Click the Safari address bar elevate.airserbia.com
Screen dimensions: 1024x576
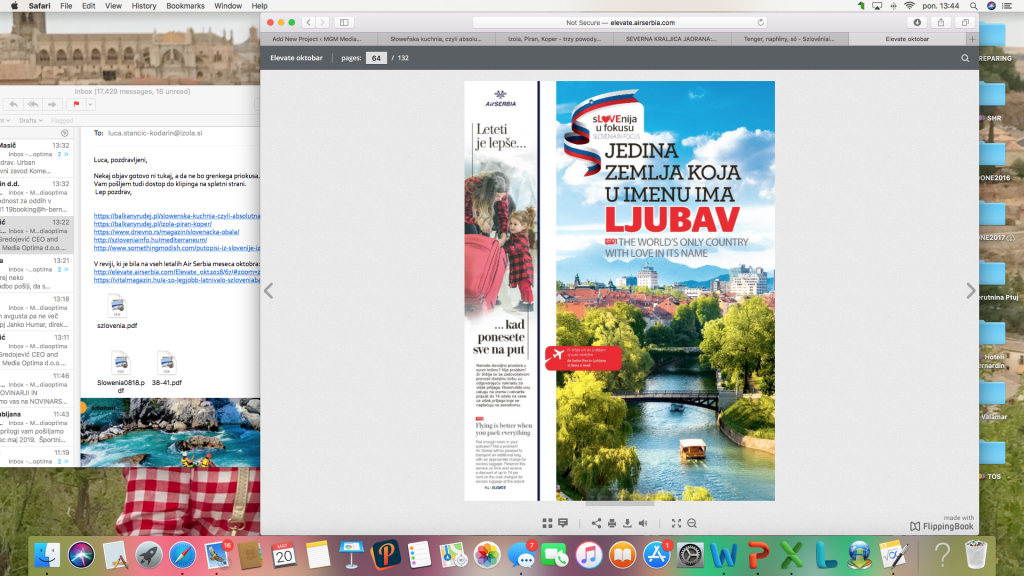620,22
